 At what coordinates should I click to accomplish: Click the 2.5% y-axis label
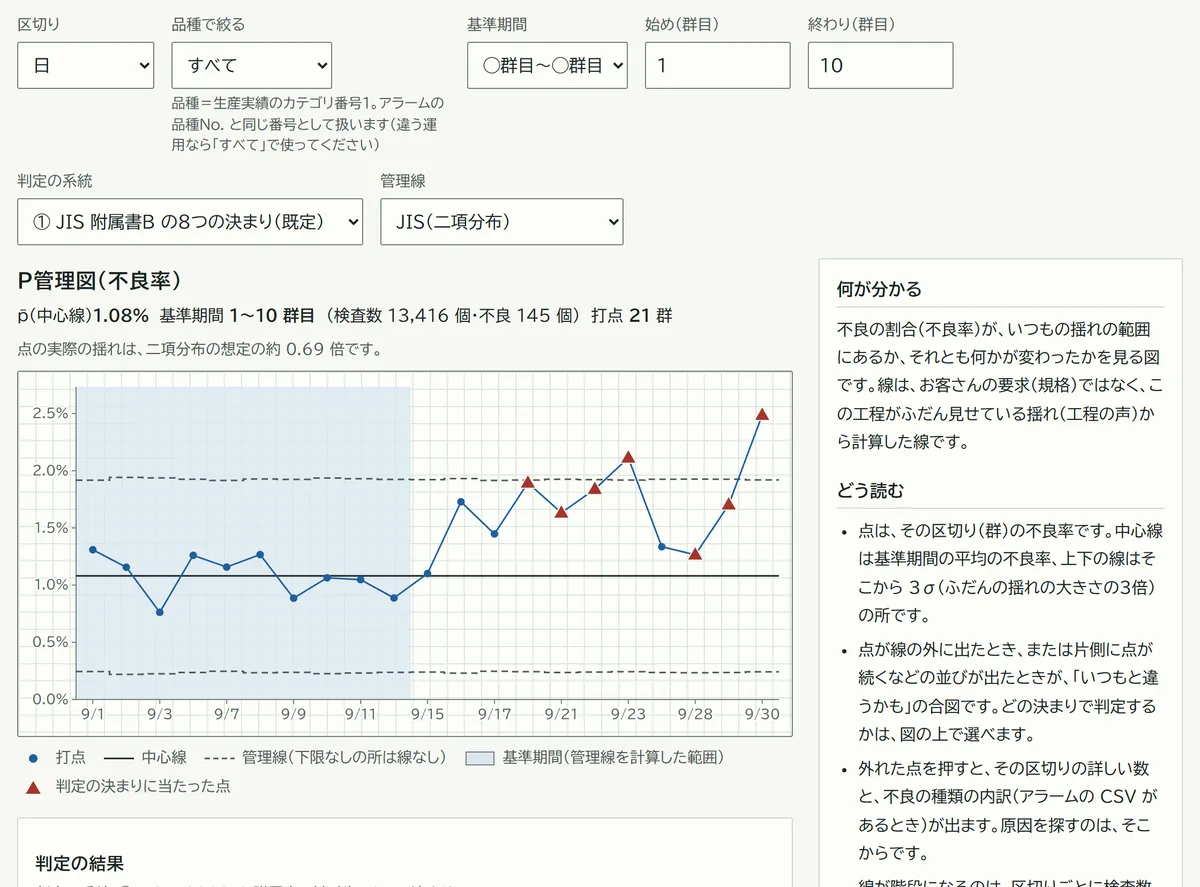tap(52, 413)
